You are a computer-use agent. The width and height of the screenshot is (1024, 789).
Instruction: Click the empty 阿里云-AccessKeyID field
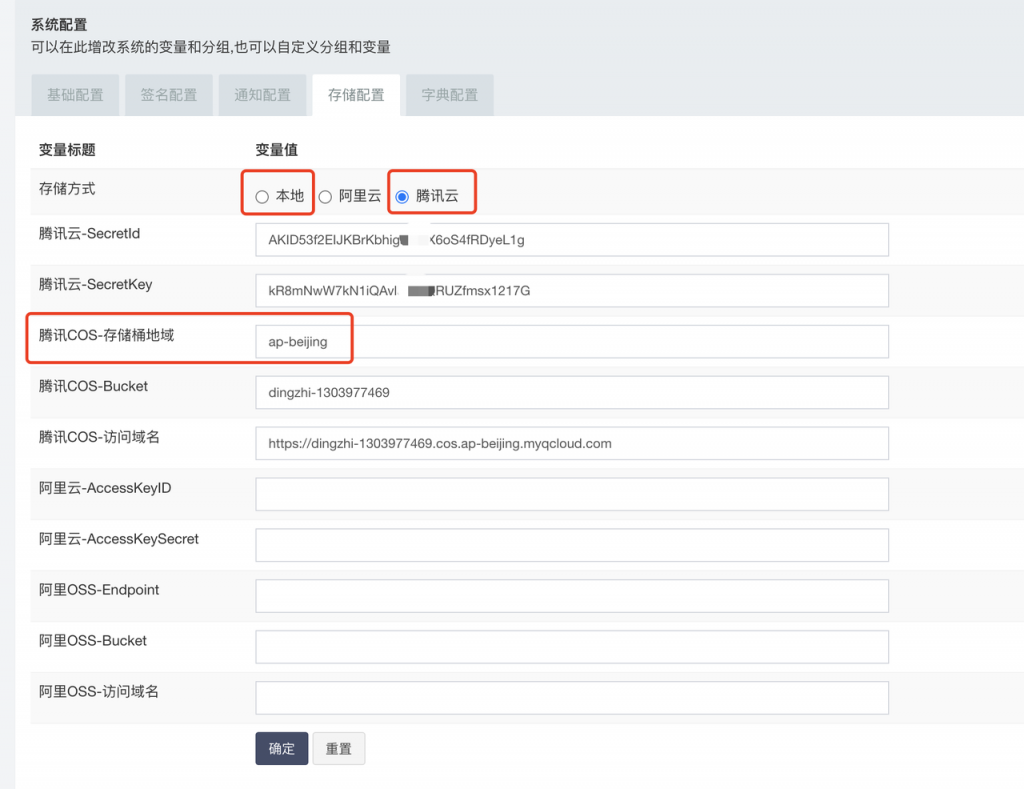(x=572, y=494)
